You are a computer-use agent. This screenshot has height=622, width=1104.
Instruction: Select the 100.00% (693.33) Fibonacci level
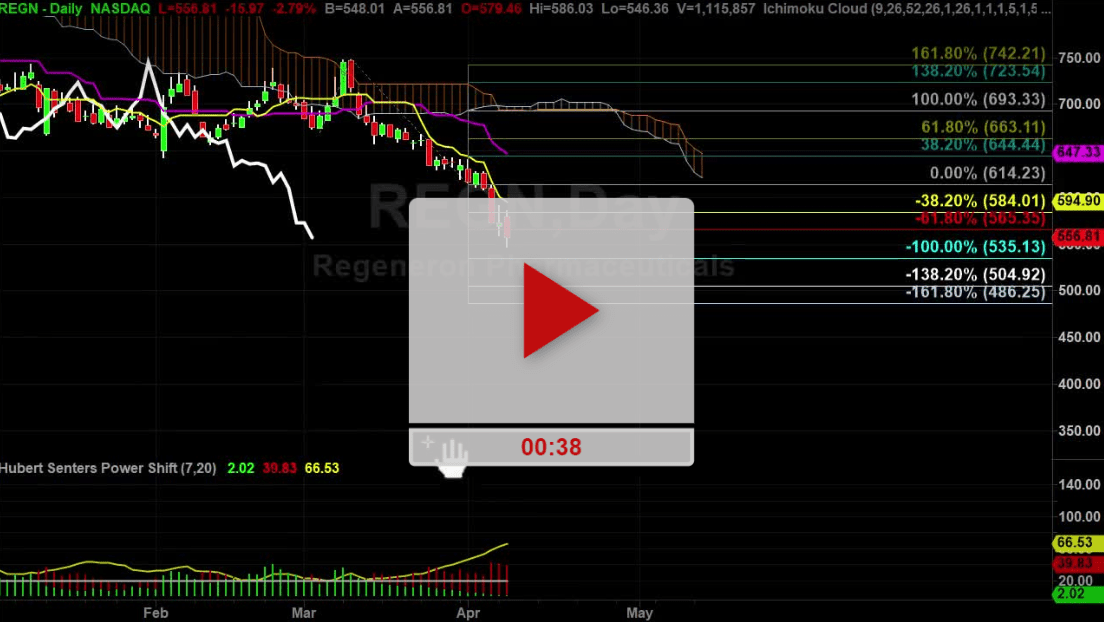[979, 99]
